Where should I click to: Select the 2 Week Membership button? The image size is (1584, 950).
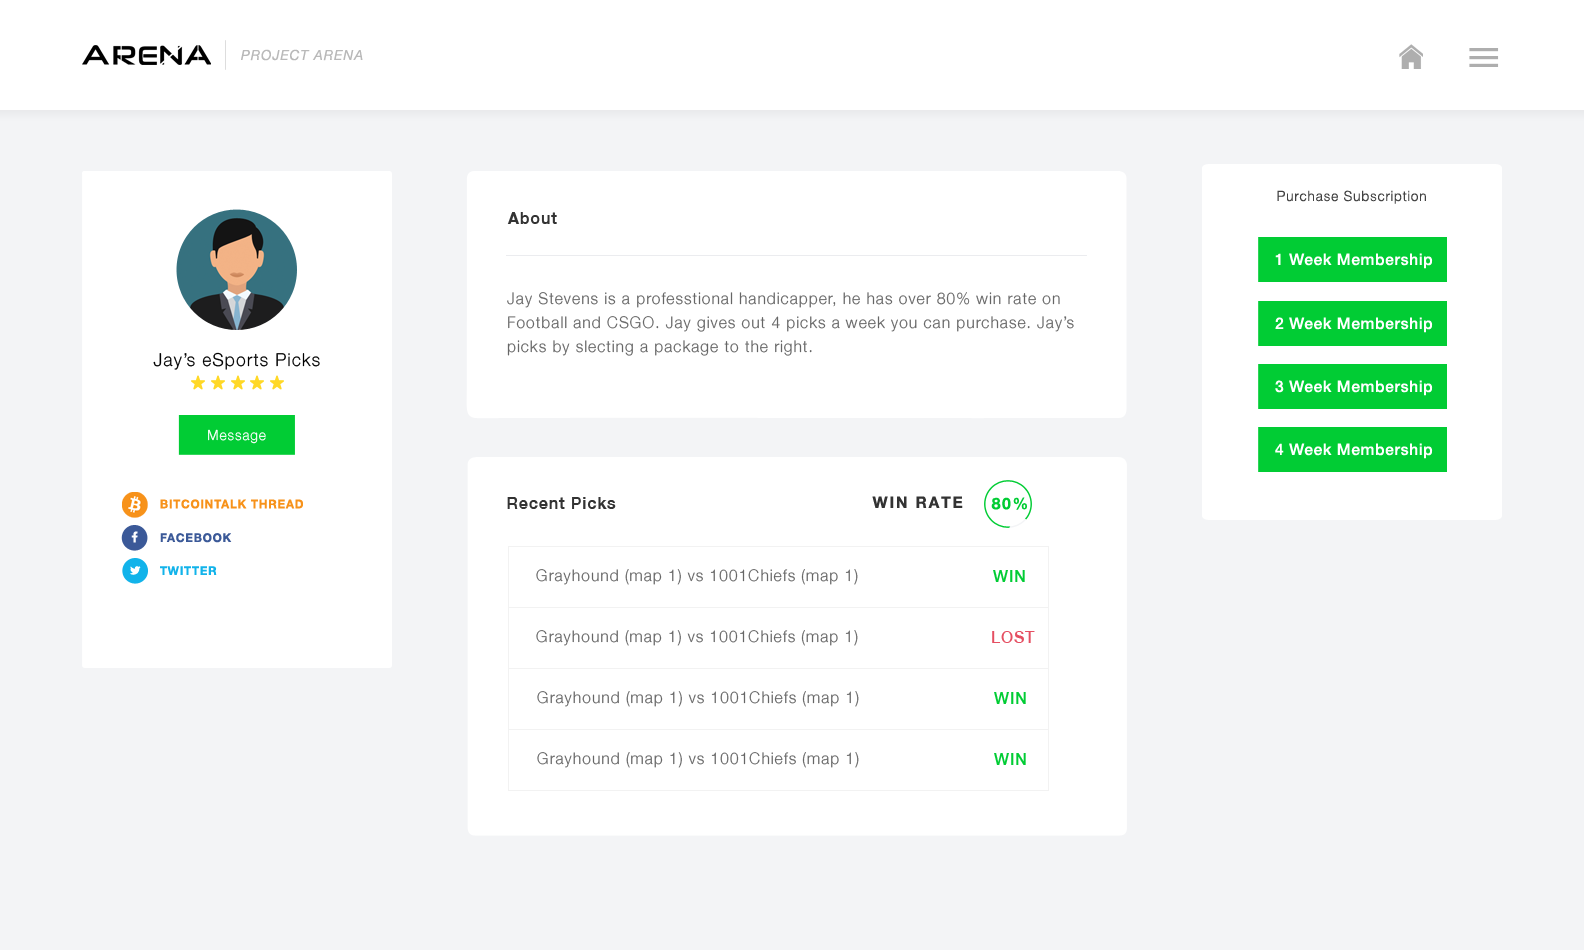point(1352,324)
